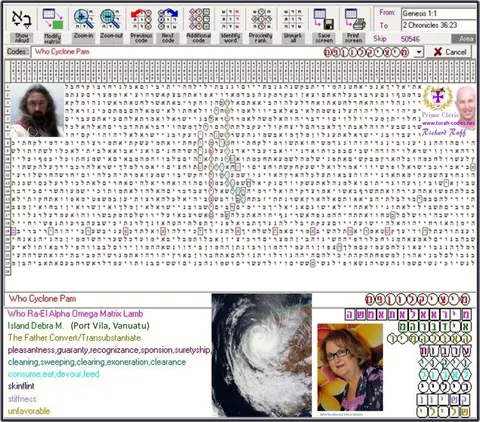Viewport: 480px width, 422px height.
Task: Click the Area button
Action: tap(464, 39)
